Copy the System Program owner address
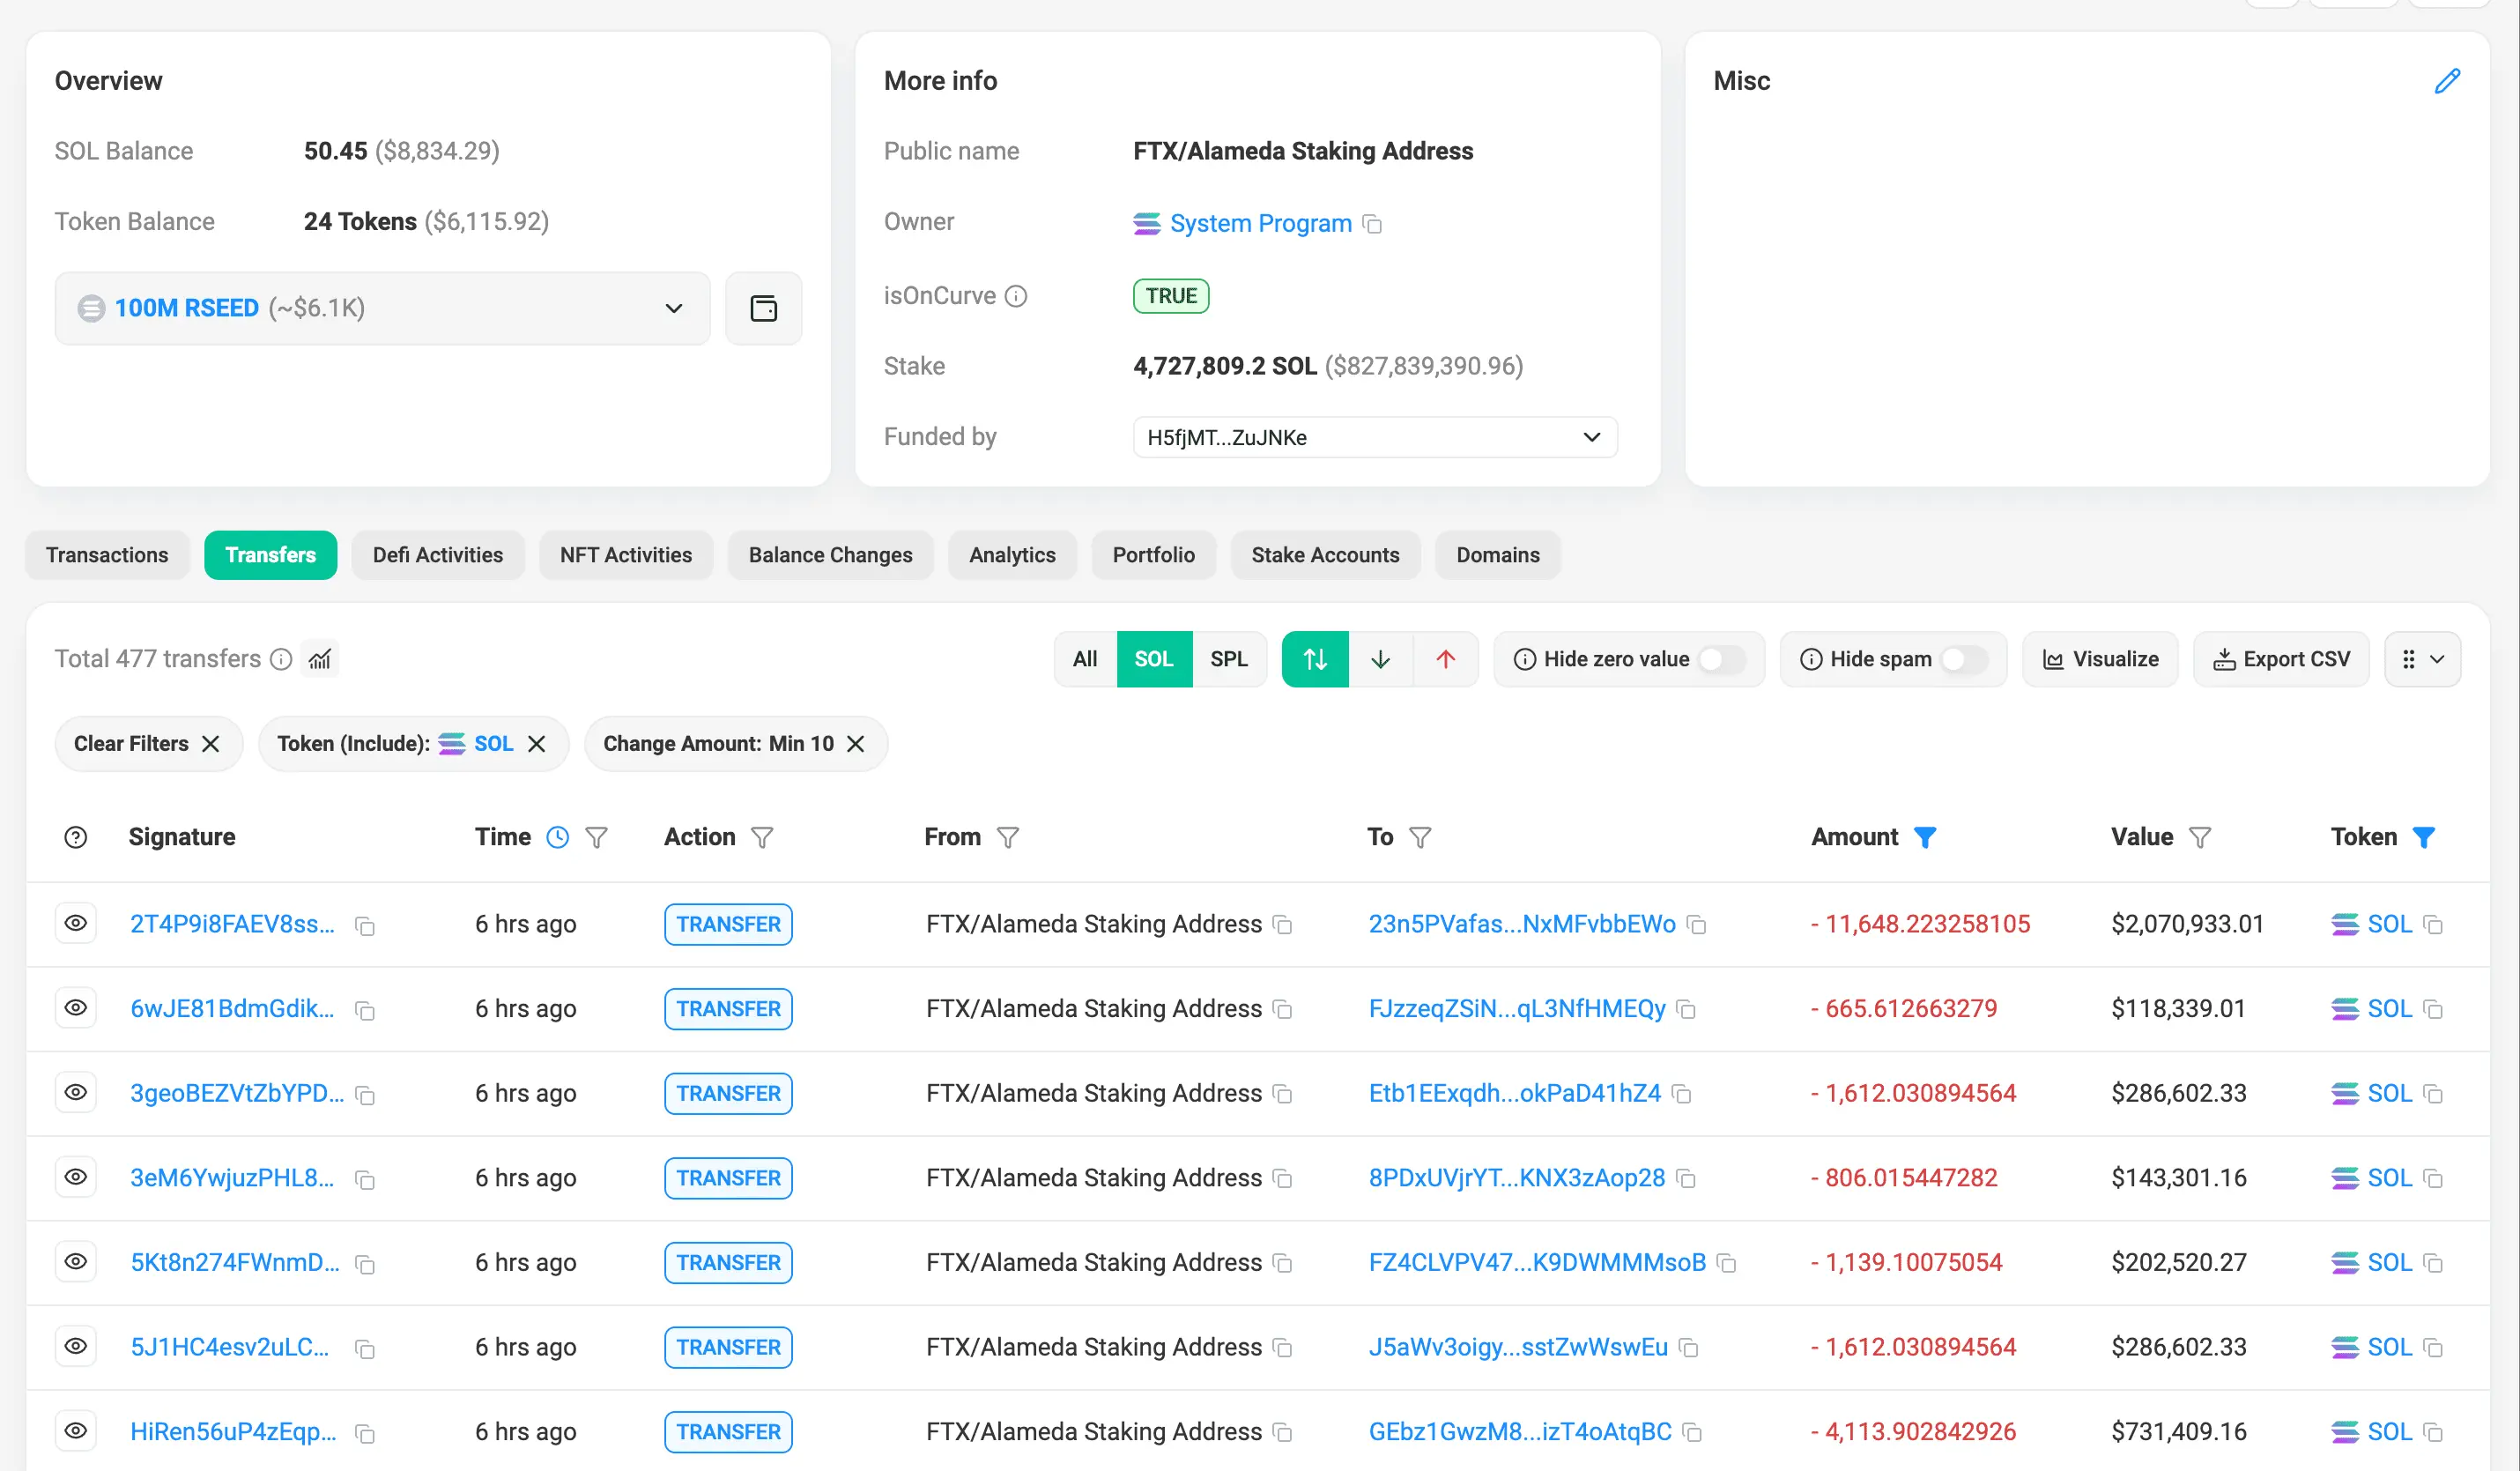Image resolution: width=2520 pixels, height=1471 pixels. point(1373,224)
